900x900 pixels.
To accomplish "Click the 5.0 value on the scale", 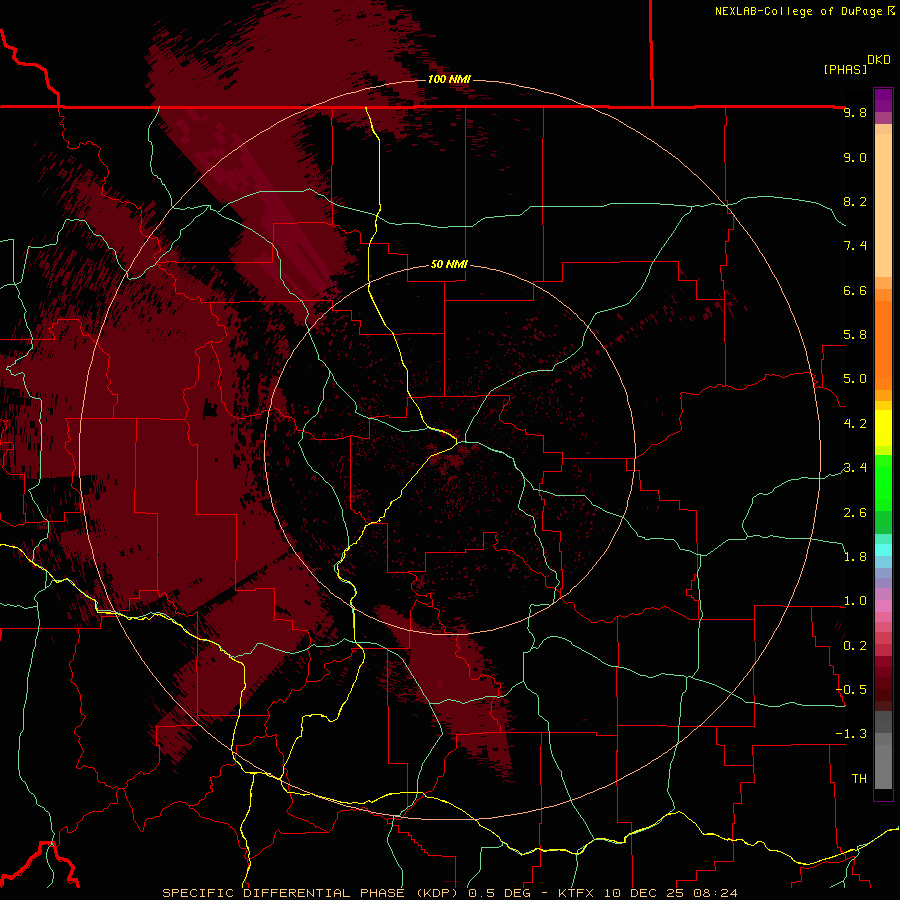I will click(855, 379).
